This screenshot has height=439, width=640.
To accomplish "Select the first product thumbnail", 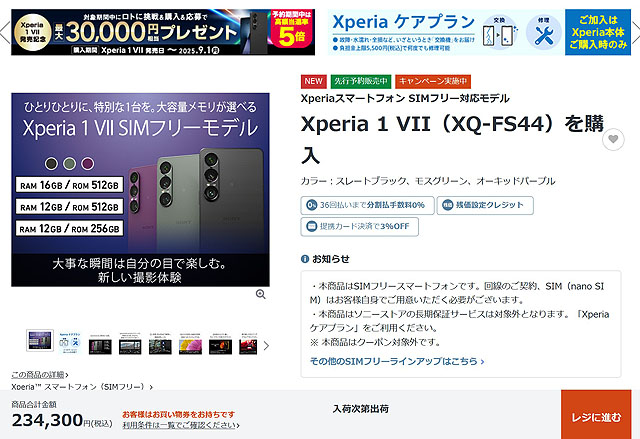I will coord(40,341).
